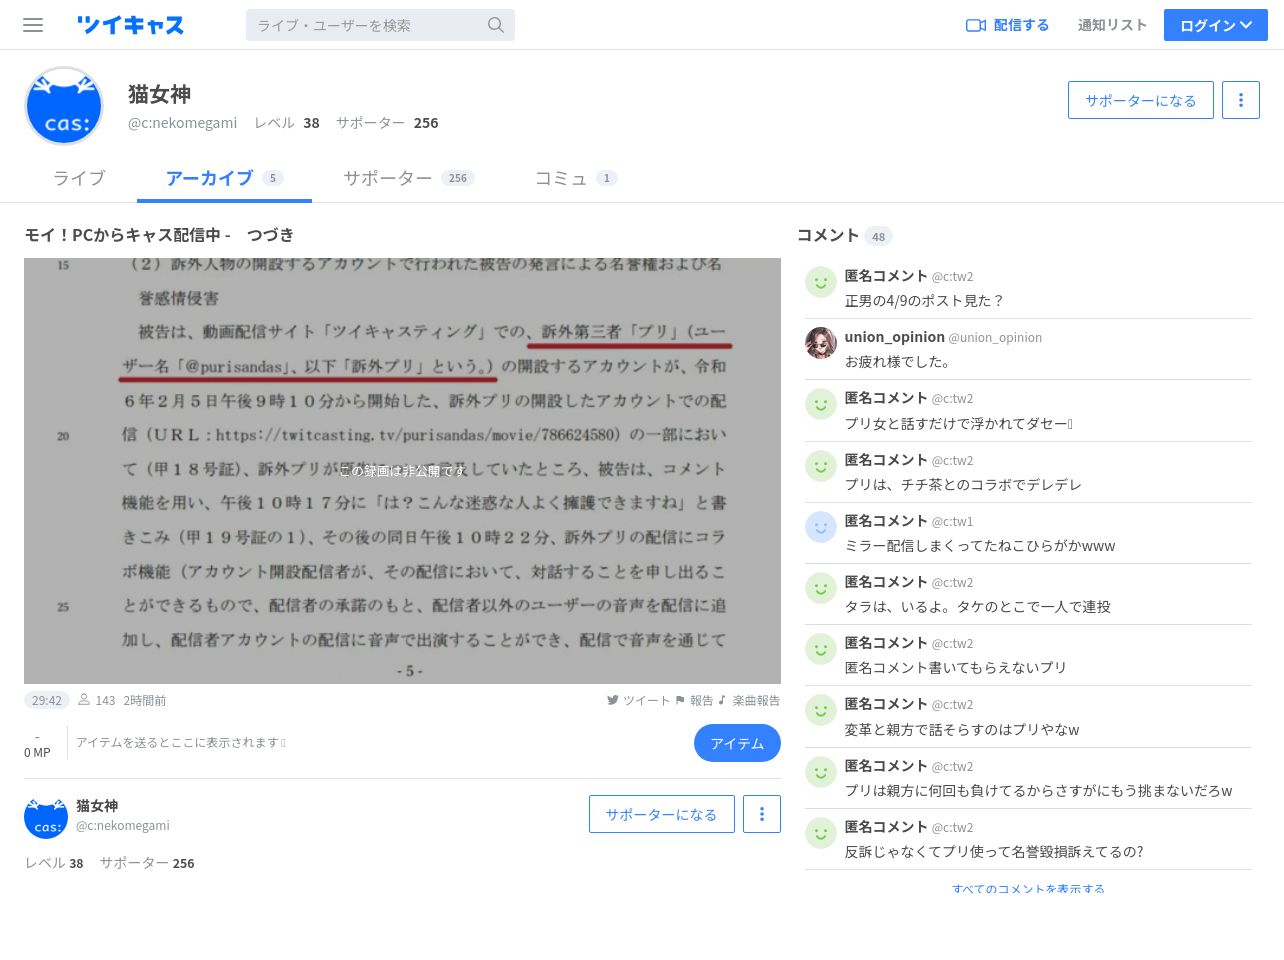Click the search magnifier icon
This screenshot has width=1284, height=960.
(x=496, y=25)
